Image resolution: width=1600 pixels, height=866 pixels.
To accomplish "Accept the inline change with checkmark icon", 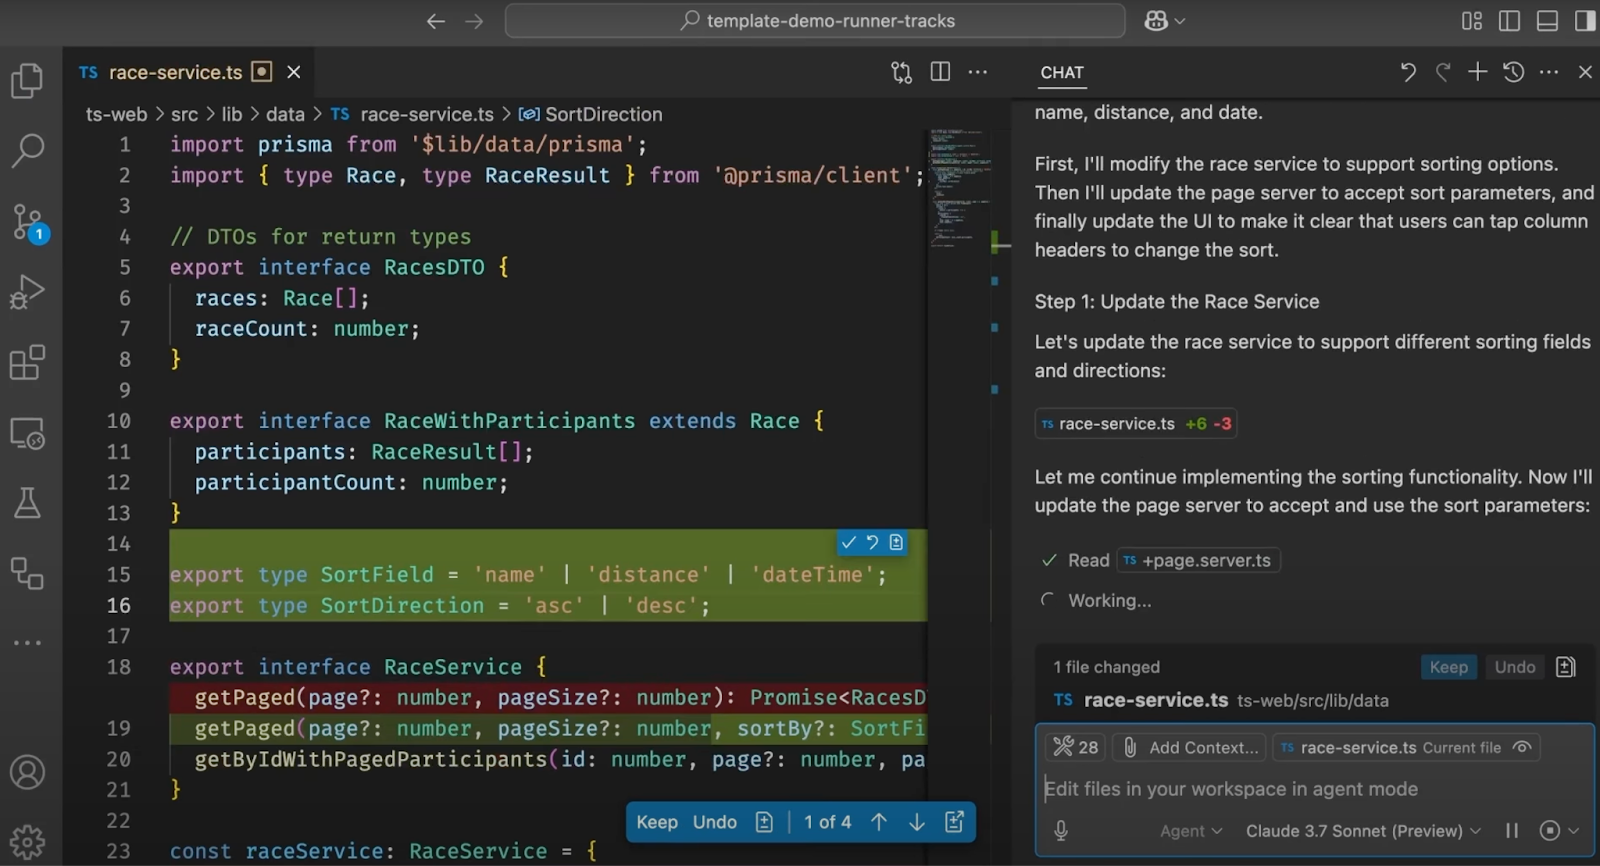I will [x=849, y=542].
